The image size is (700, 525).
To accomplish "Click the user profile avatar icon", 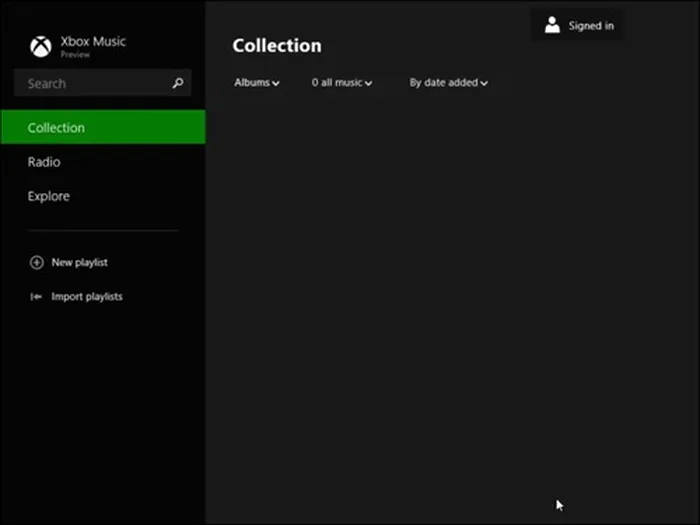I will 552,25.
